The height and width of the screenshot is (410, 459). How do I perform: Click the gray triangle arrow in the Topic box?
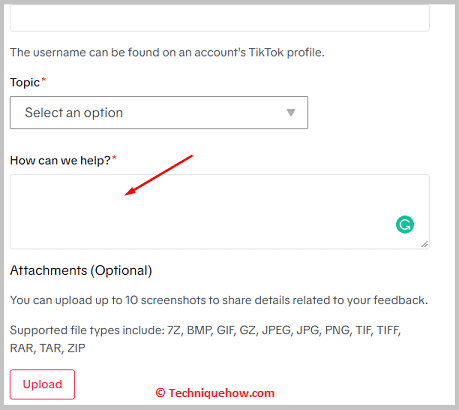click(x=291, y=113)
